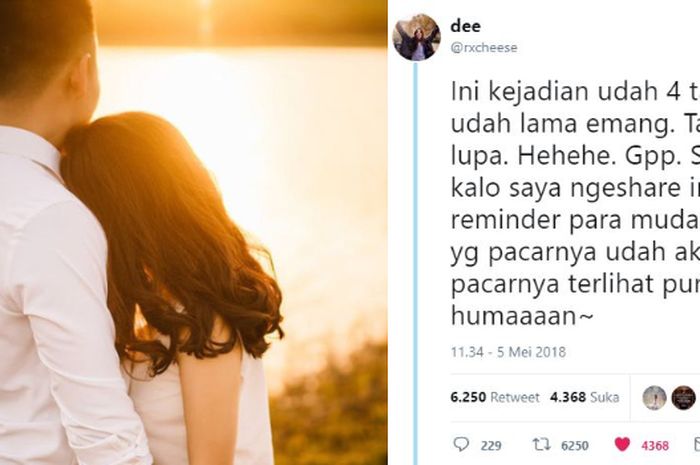The width and height of the screenshot is (700, 465).
Task: Click the word "reminder" in tweet
Action: tap(506, 220)
